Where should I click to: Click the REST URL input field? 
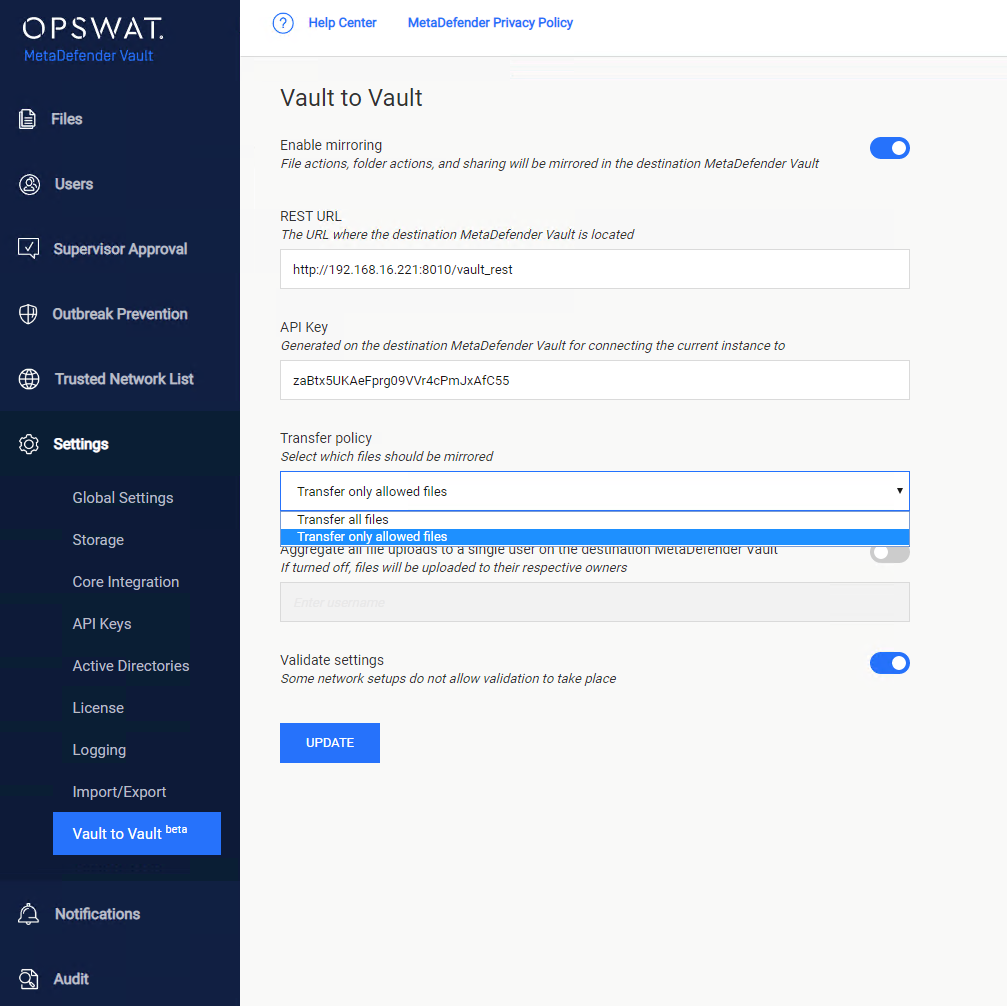pyautogui.click(x=594, y=269)
